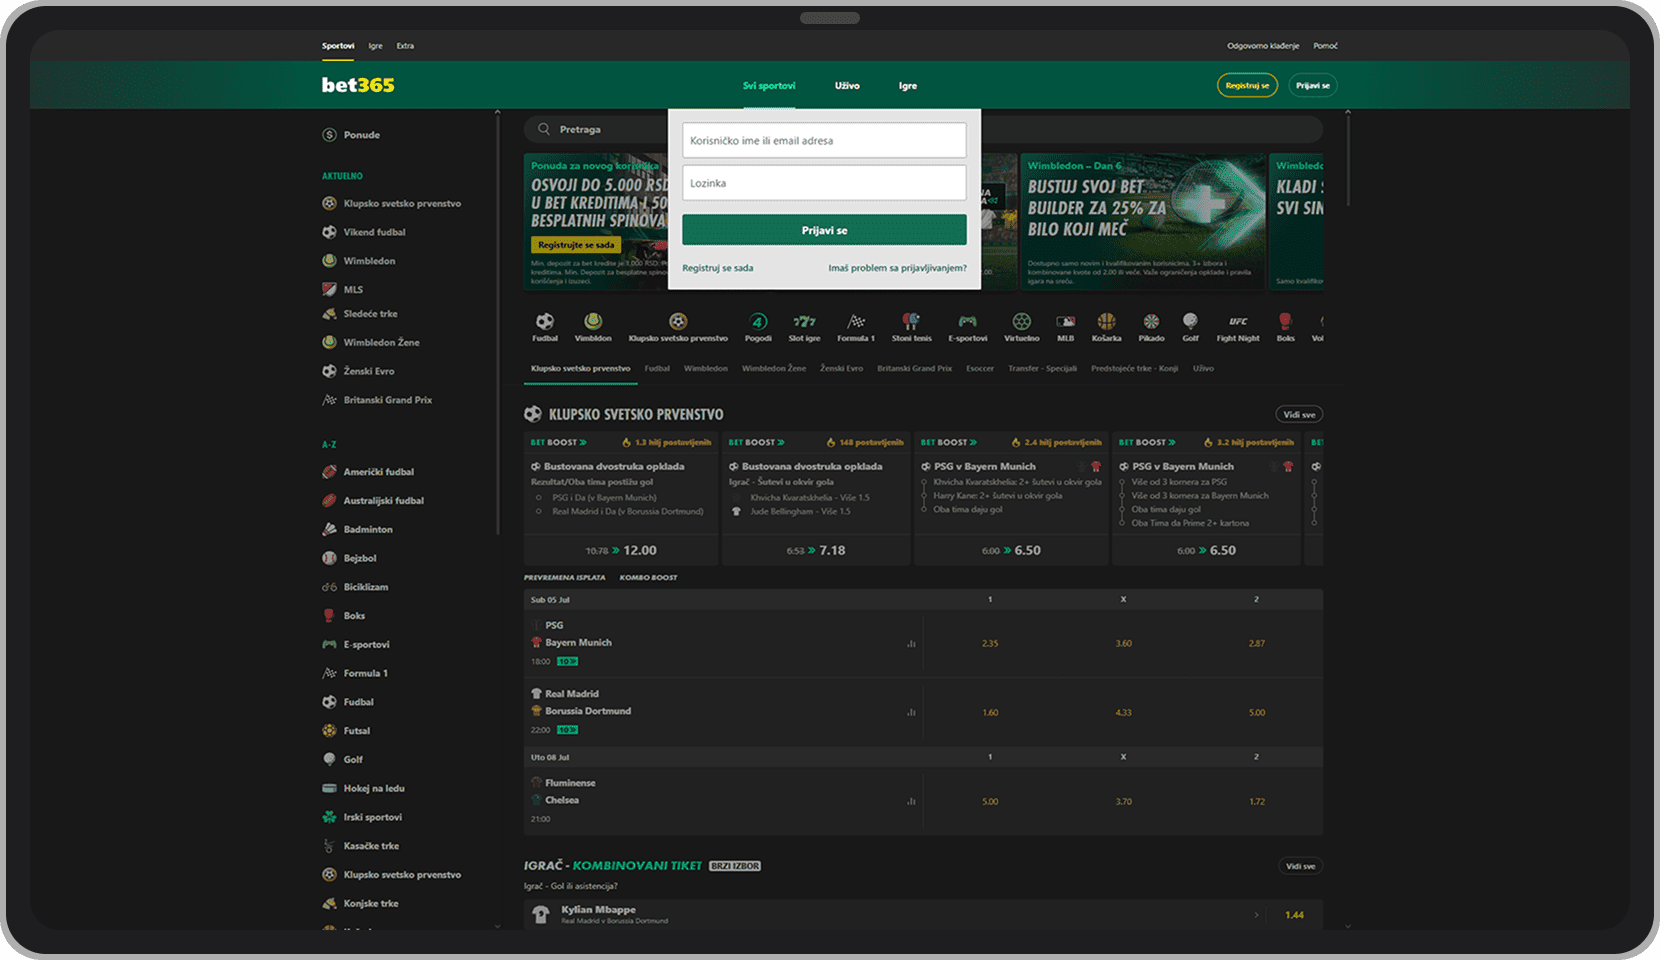Open stats icon for Fluminense v Chelsea
This screenshot has height=960, width=1660.
(x=911, y=801)
